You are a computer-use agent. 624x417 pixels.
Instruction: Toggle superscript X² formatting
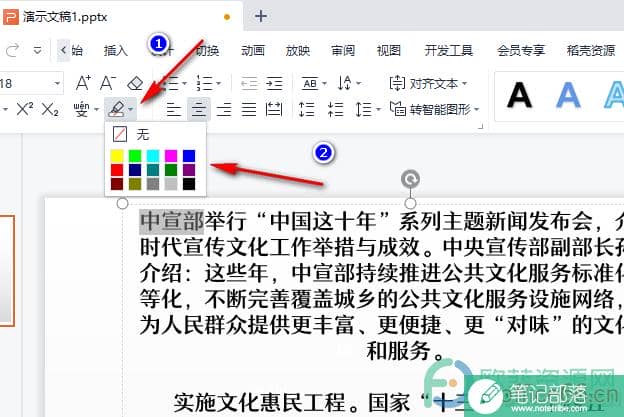pos(24,109)
